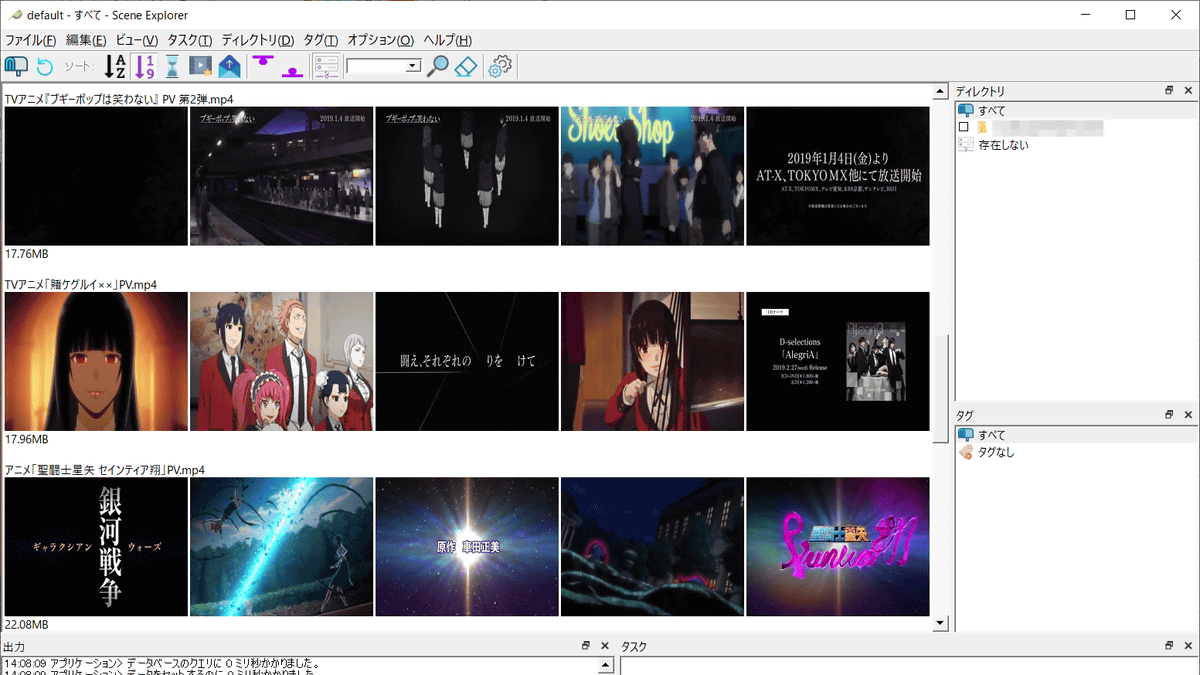
Task: Open the オプション(O) menu
Action: [x=381, y=40]
